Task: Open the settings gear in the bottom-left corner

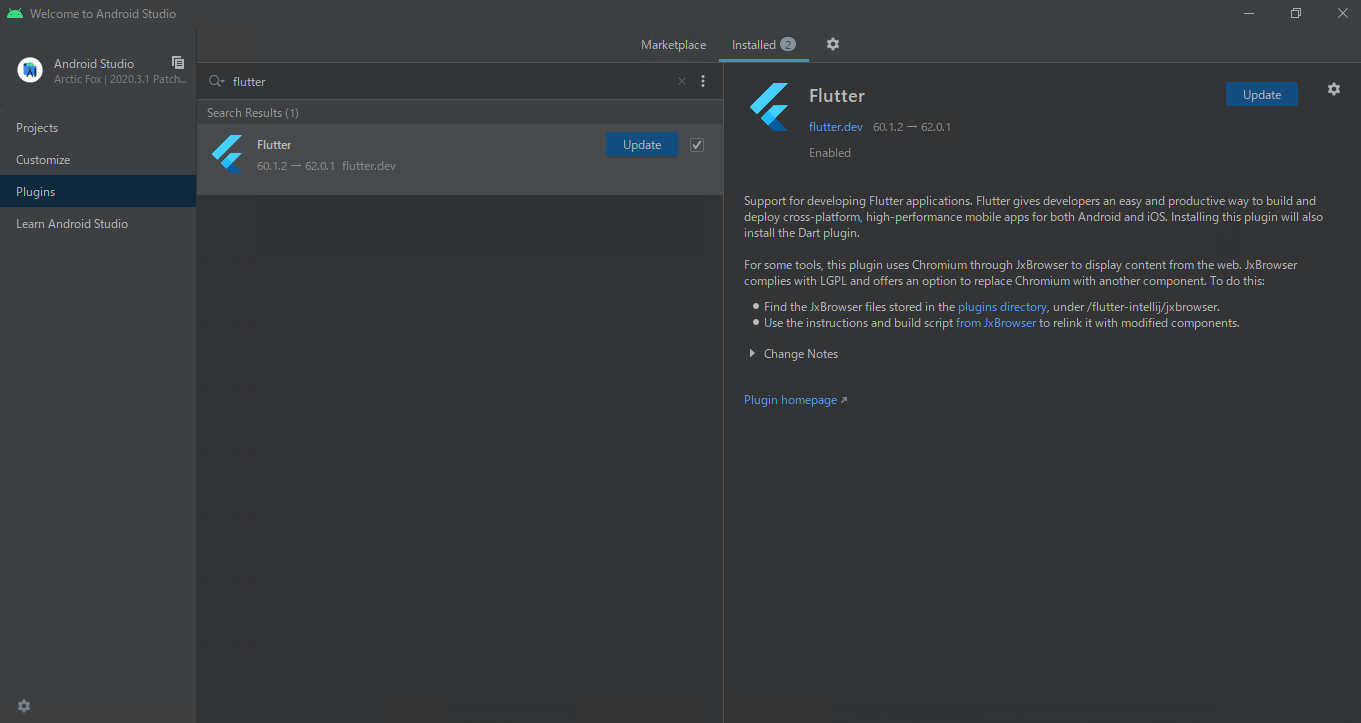Action: (x=24, y=706)
